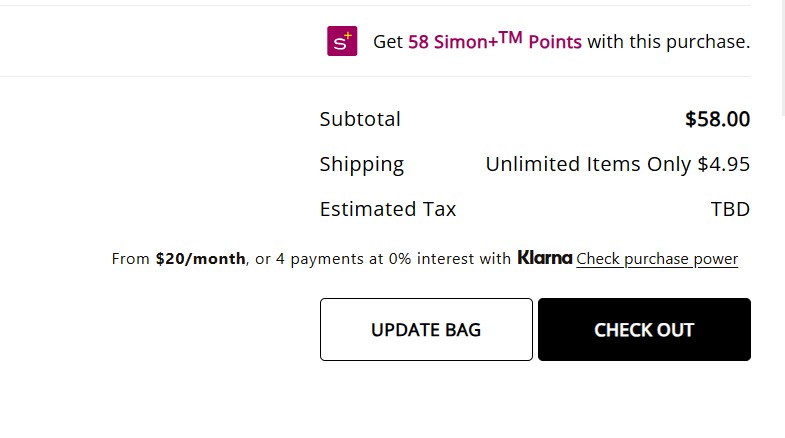Click the 58 Simon+ Points text

click(x=494, y=42)
